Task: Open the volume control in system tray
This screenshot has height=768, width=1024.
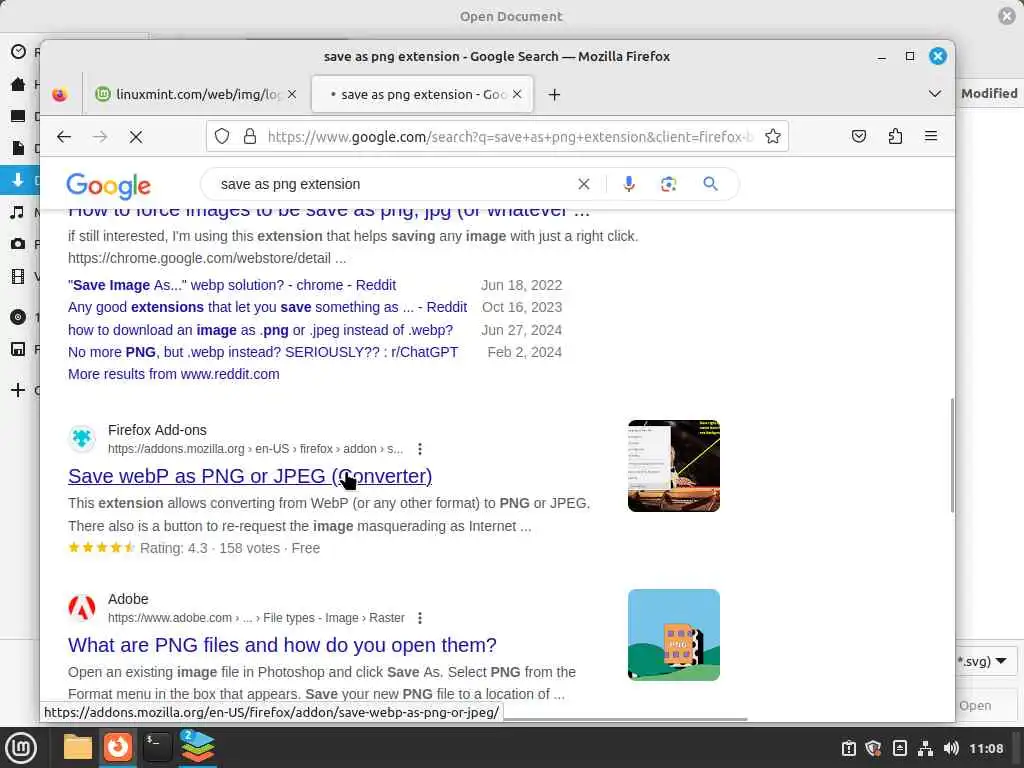Action: pos(952,748)
